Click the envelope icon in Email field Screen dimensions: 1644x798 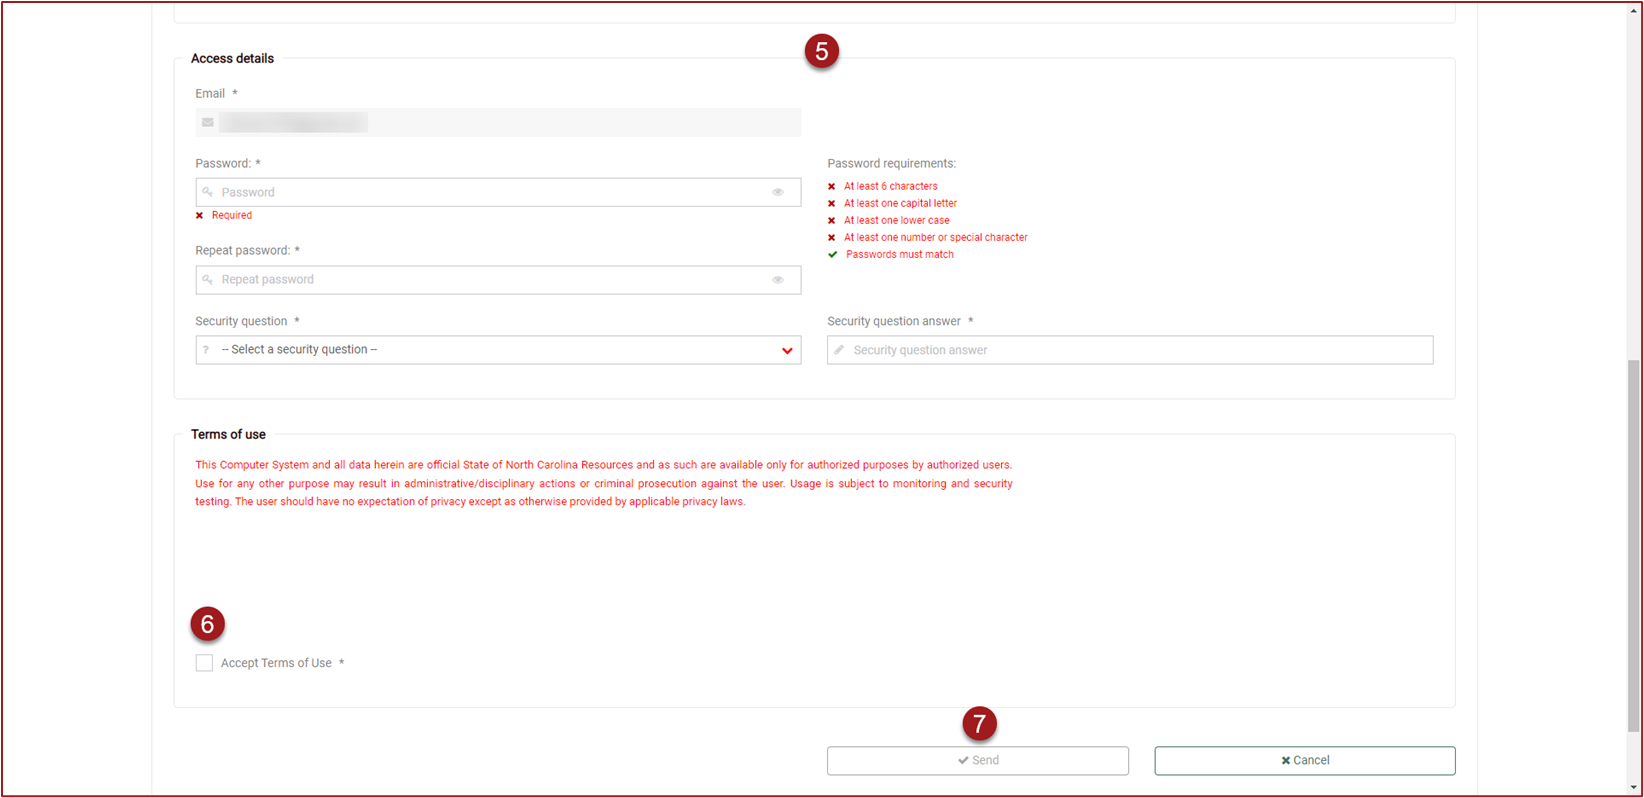coord(208,123)
